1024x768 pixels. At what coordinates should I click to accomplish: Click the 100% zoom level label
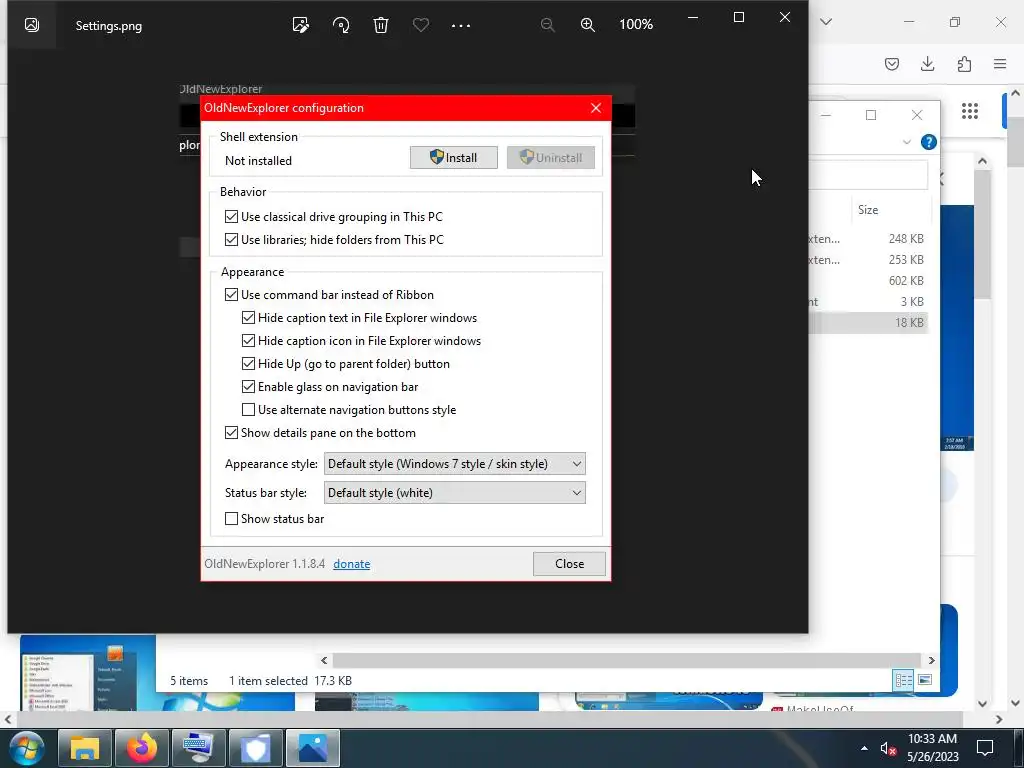pyautogui.click(x=636, y=24)
